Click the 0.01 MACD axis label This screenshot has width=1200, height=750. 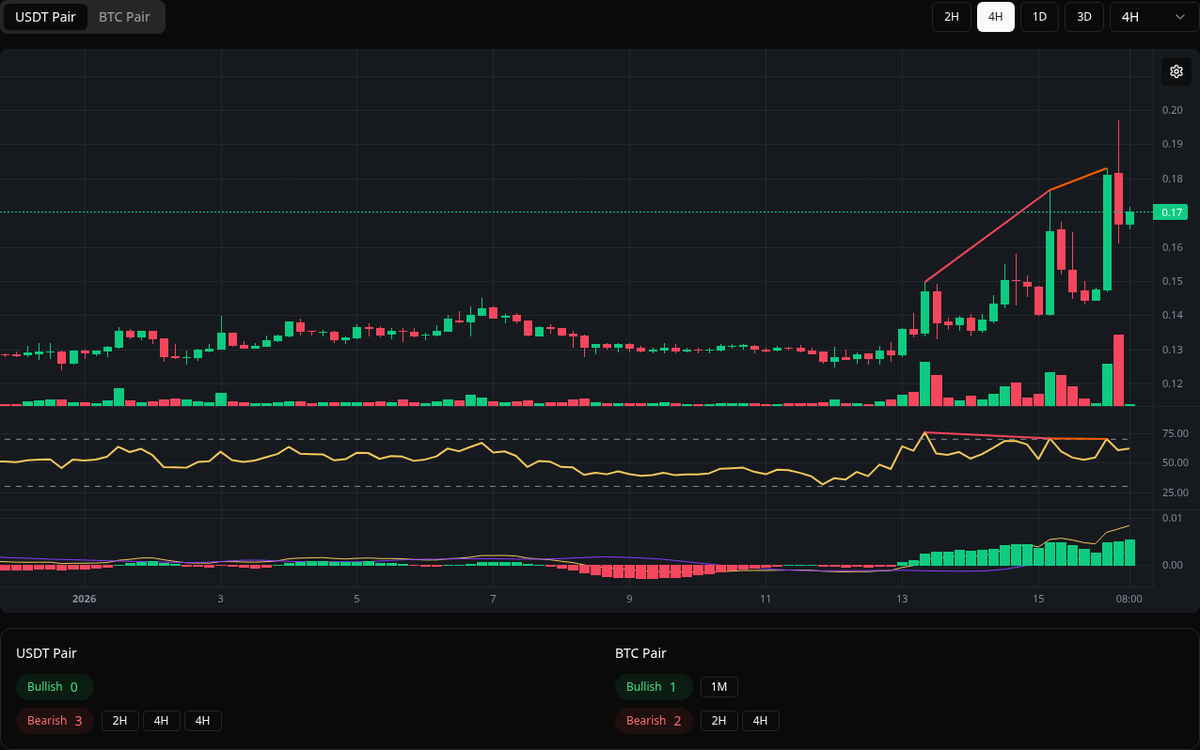1172,518
